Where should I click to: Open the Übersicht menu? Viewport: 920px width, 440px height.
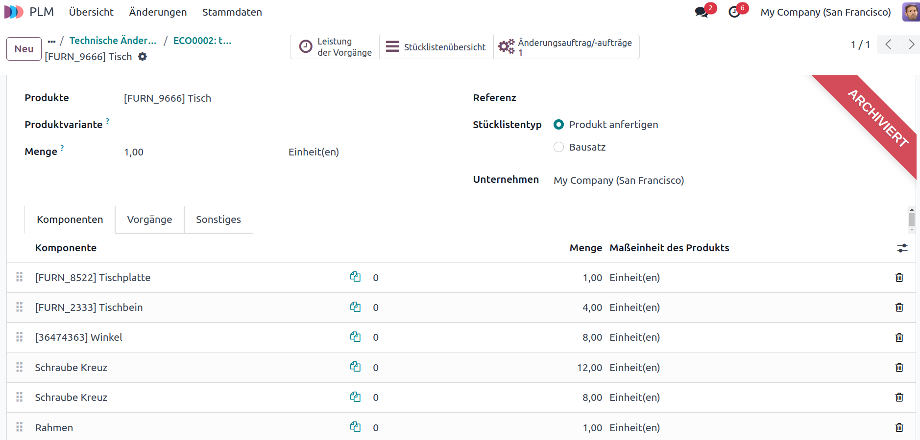[91, 12]
